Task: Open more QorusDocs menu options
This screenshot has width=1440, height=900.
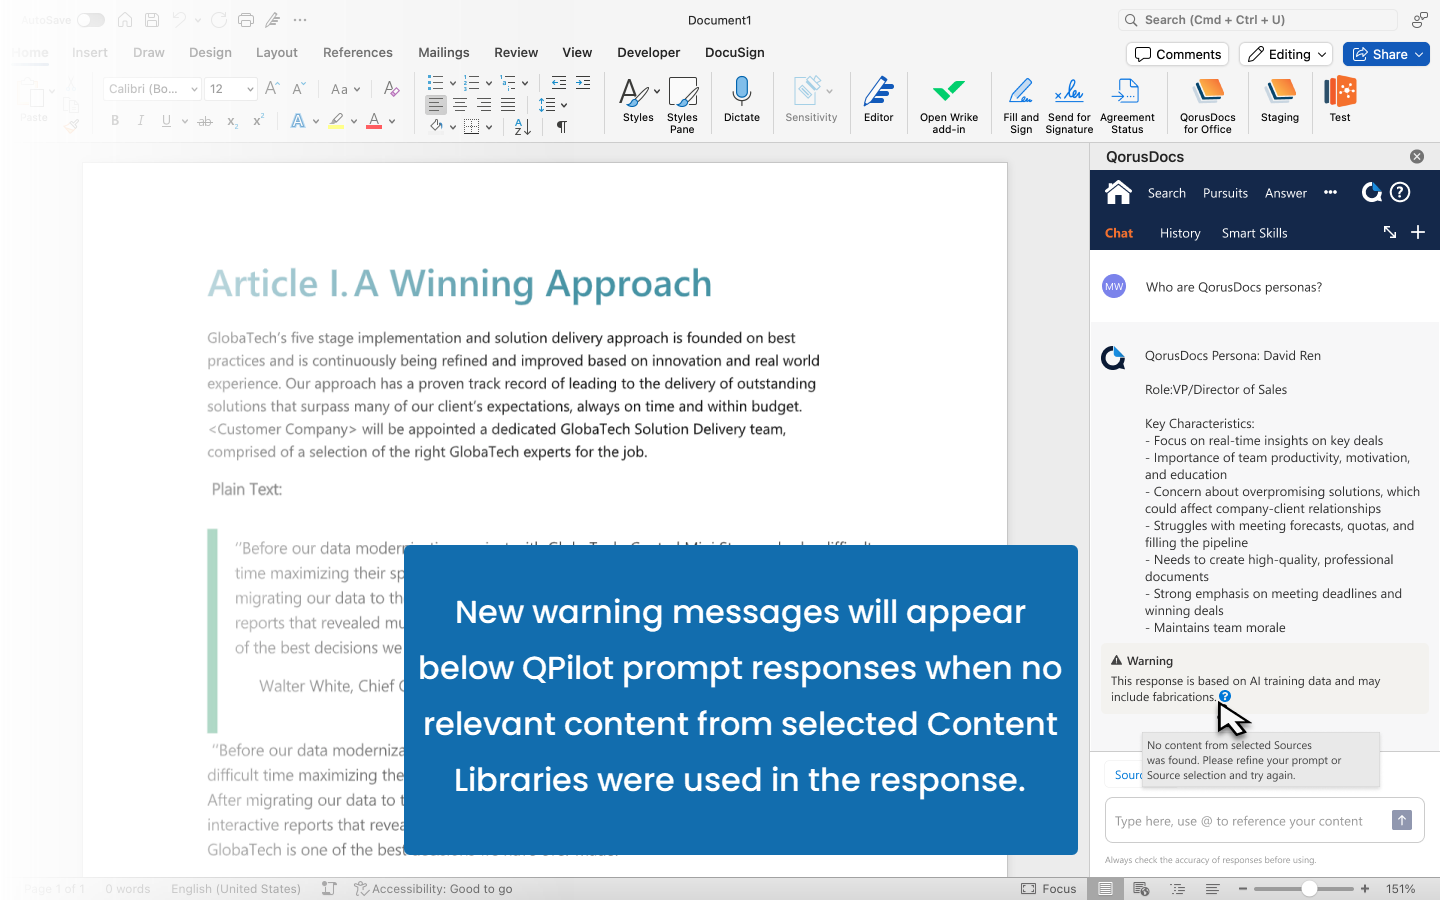Action: pyautogui.click(x=1330, y=192)
